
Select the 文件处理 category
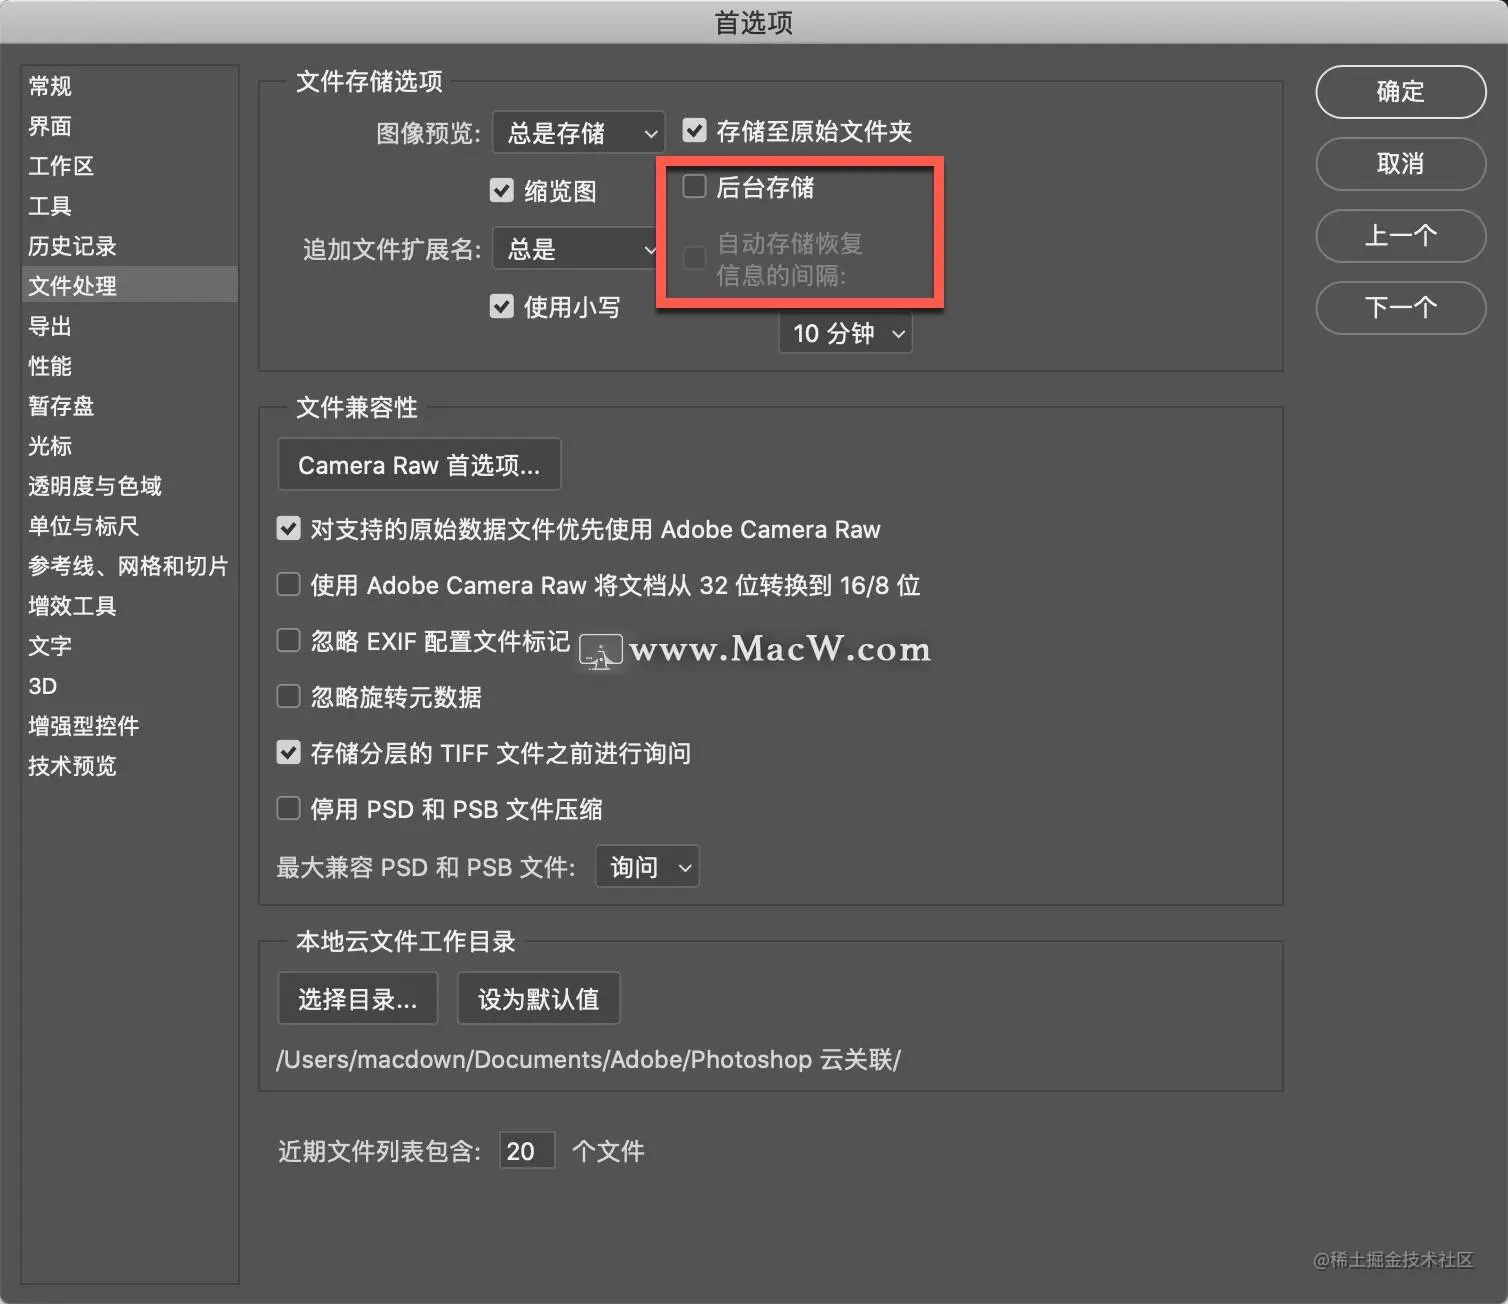[x=129, y=285]
